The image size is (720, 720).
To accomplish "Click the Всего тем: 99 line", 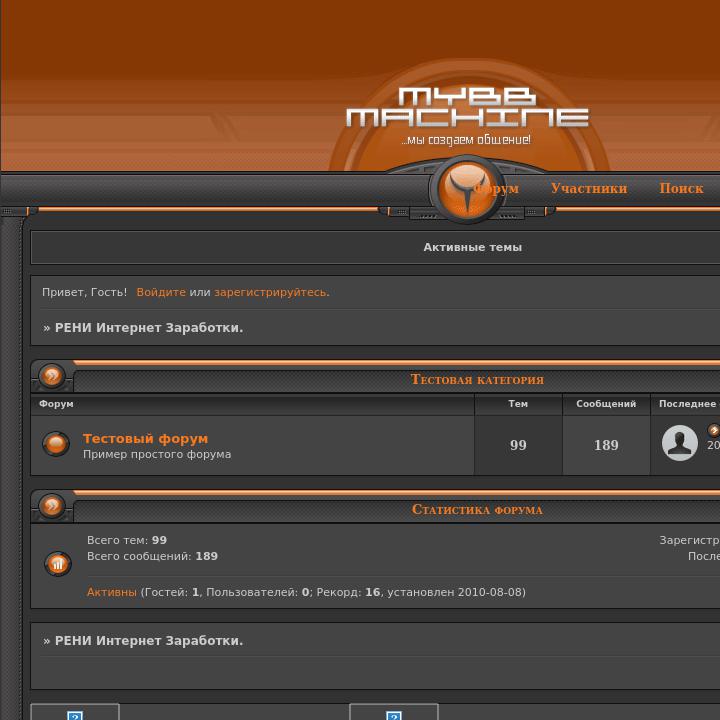I will 127,540.
